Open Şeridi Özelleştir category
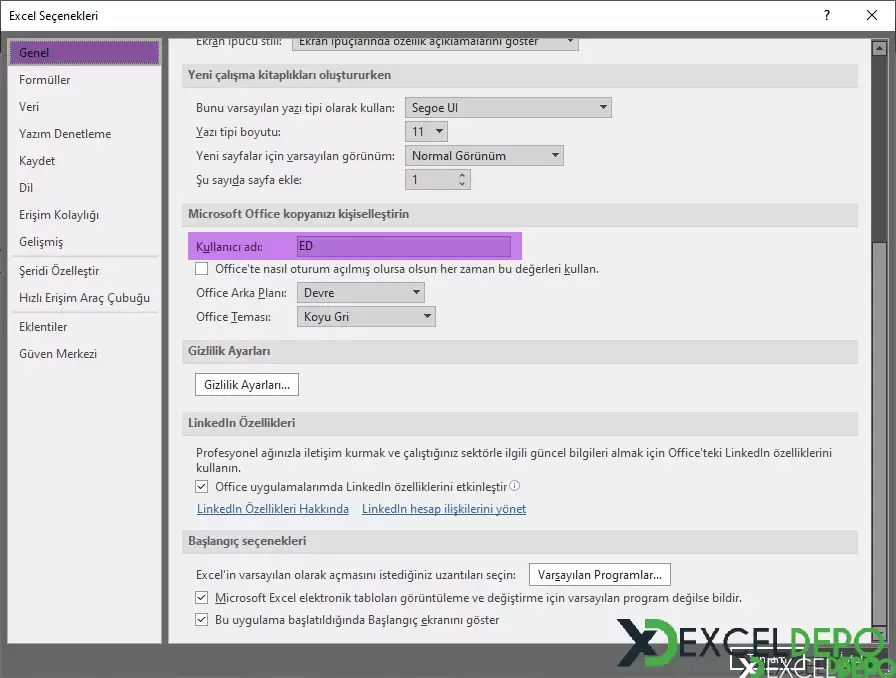 [59, 271]
